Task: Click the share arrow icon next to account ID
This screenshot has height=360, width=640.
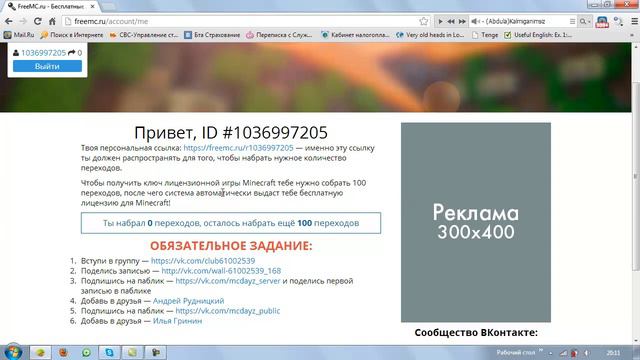Action: (x=71, y=53)
